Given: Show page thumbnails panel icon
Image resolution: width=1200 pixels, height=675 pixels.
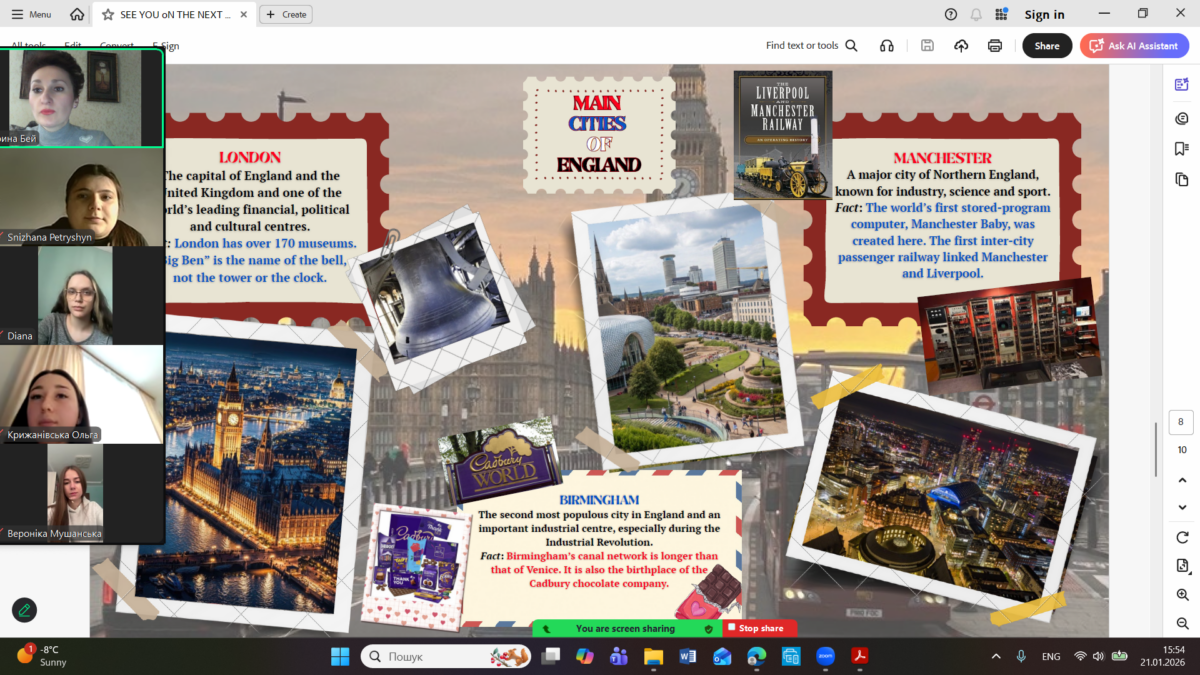Looking at the screenshot, I should pyautogui.click(x=1182, y=180).
